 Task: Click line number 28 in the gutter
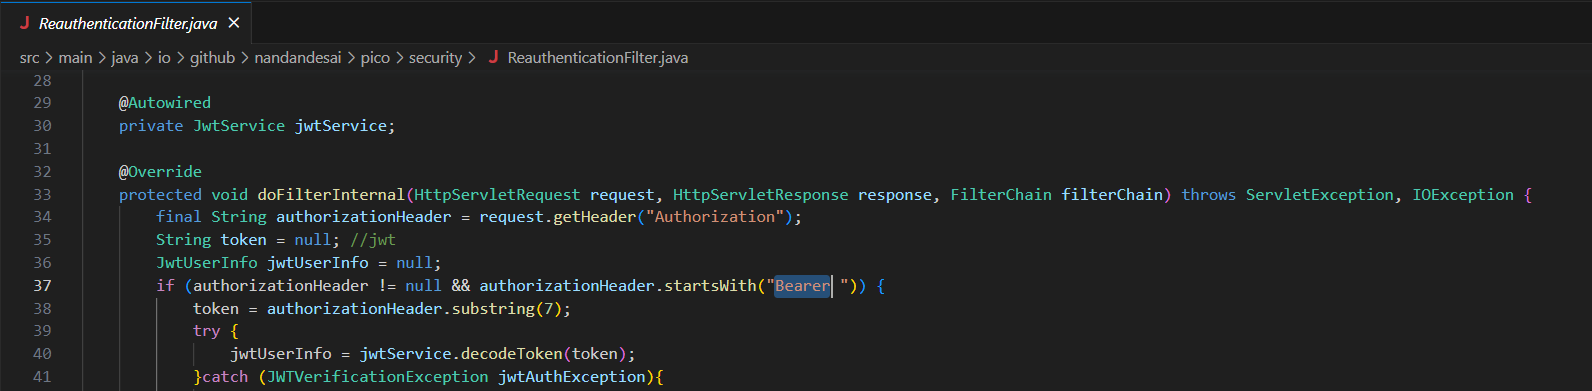pyautogui.click(x=42, y=81)
